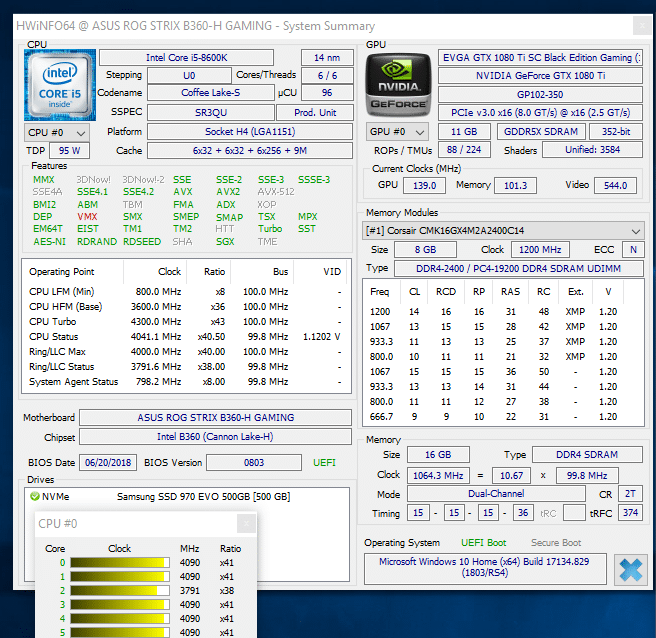Image resolution: width=656 pixels, height=638 pixels.
Task: Click the CPU Turbo operating point row
Action: coord(185,322)
